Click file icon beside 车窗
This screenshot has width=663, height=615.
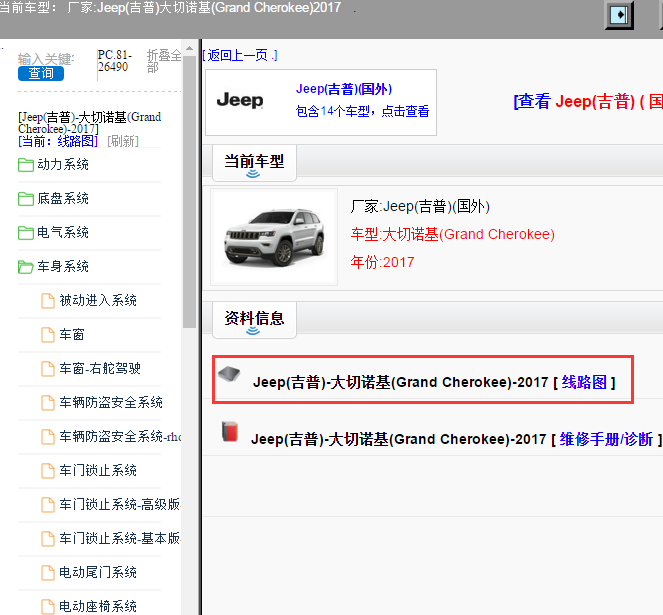[x=48, y=335]
